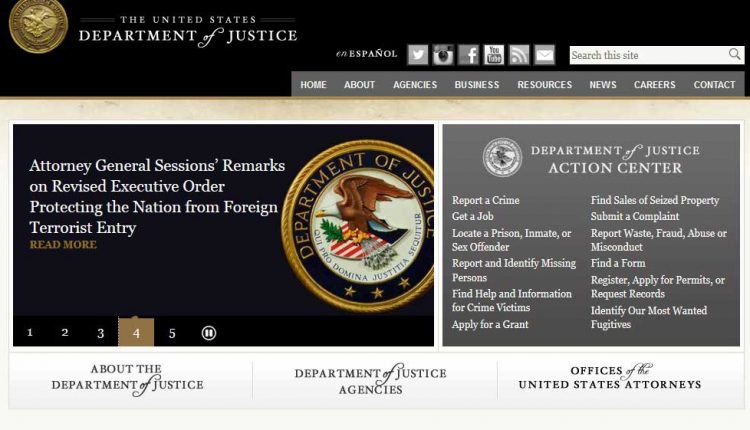Open the Instagram camera icon
The image size is (750, 430).
tap(443, 55)
